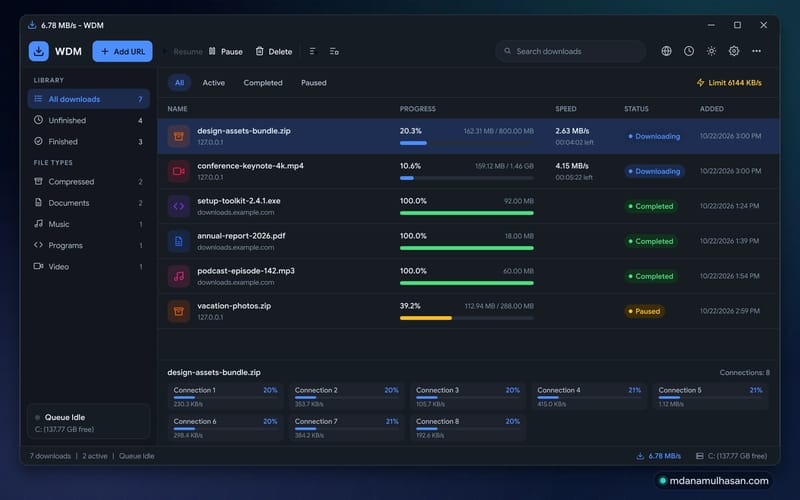Click Downloading status of conference-keynote-4k.mp4
This screenshot has height=500, width=800.
tap(654, 171)
